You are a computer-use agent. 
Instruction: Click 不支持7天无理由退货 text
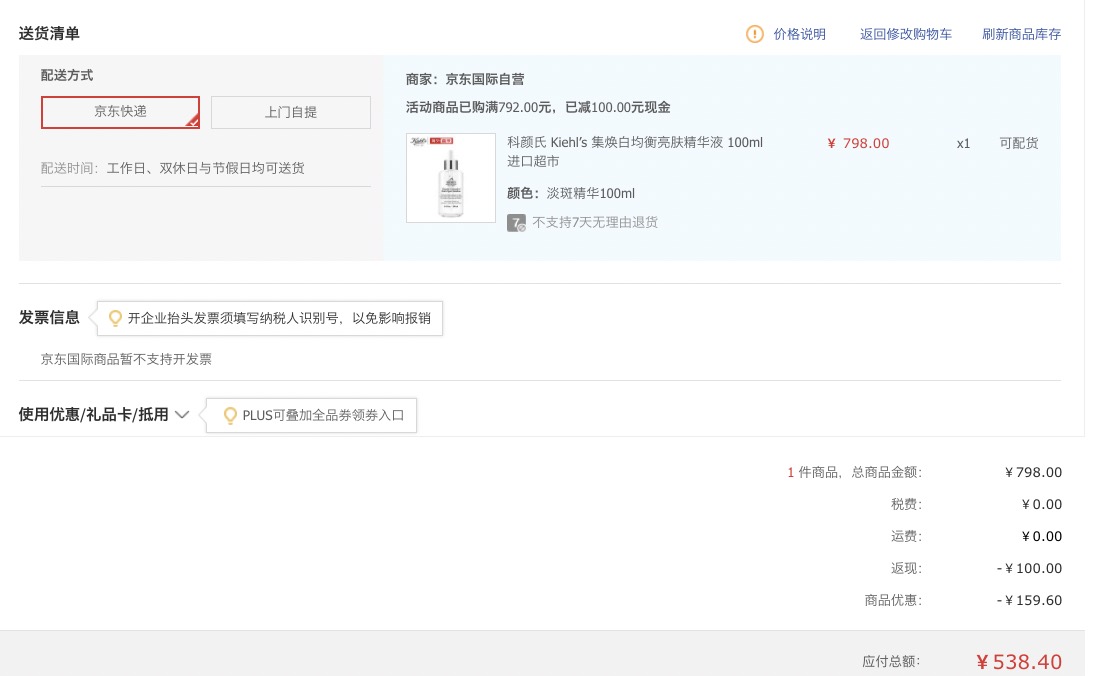point(594,222)
